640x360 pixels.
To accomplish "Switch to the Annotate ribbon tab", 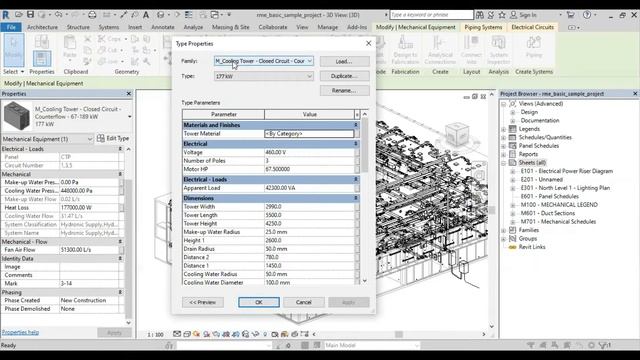I will (162, 27).
